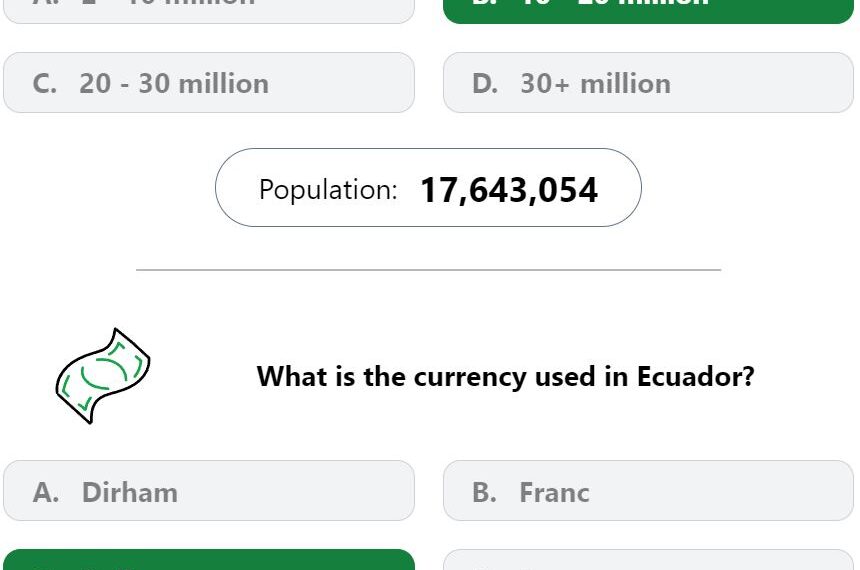The image size is (860, 570).
Task: Click the green highlighted population answer B
Action: (x=648, y=11)
